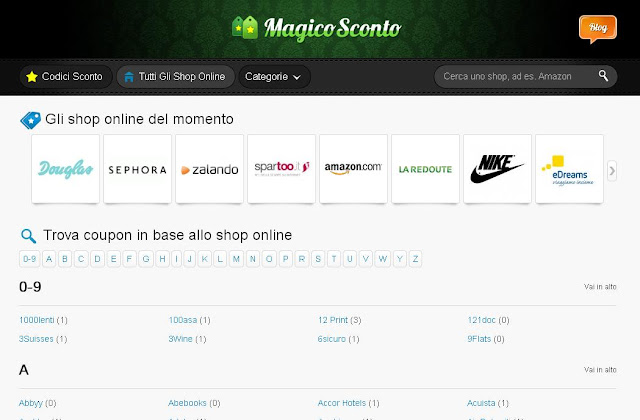
Task: Jump to letter B shops
Action: click(x=65, y=259)
